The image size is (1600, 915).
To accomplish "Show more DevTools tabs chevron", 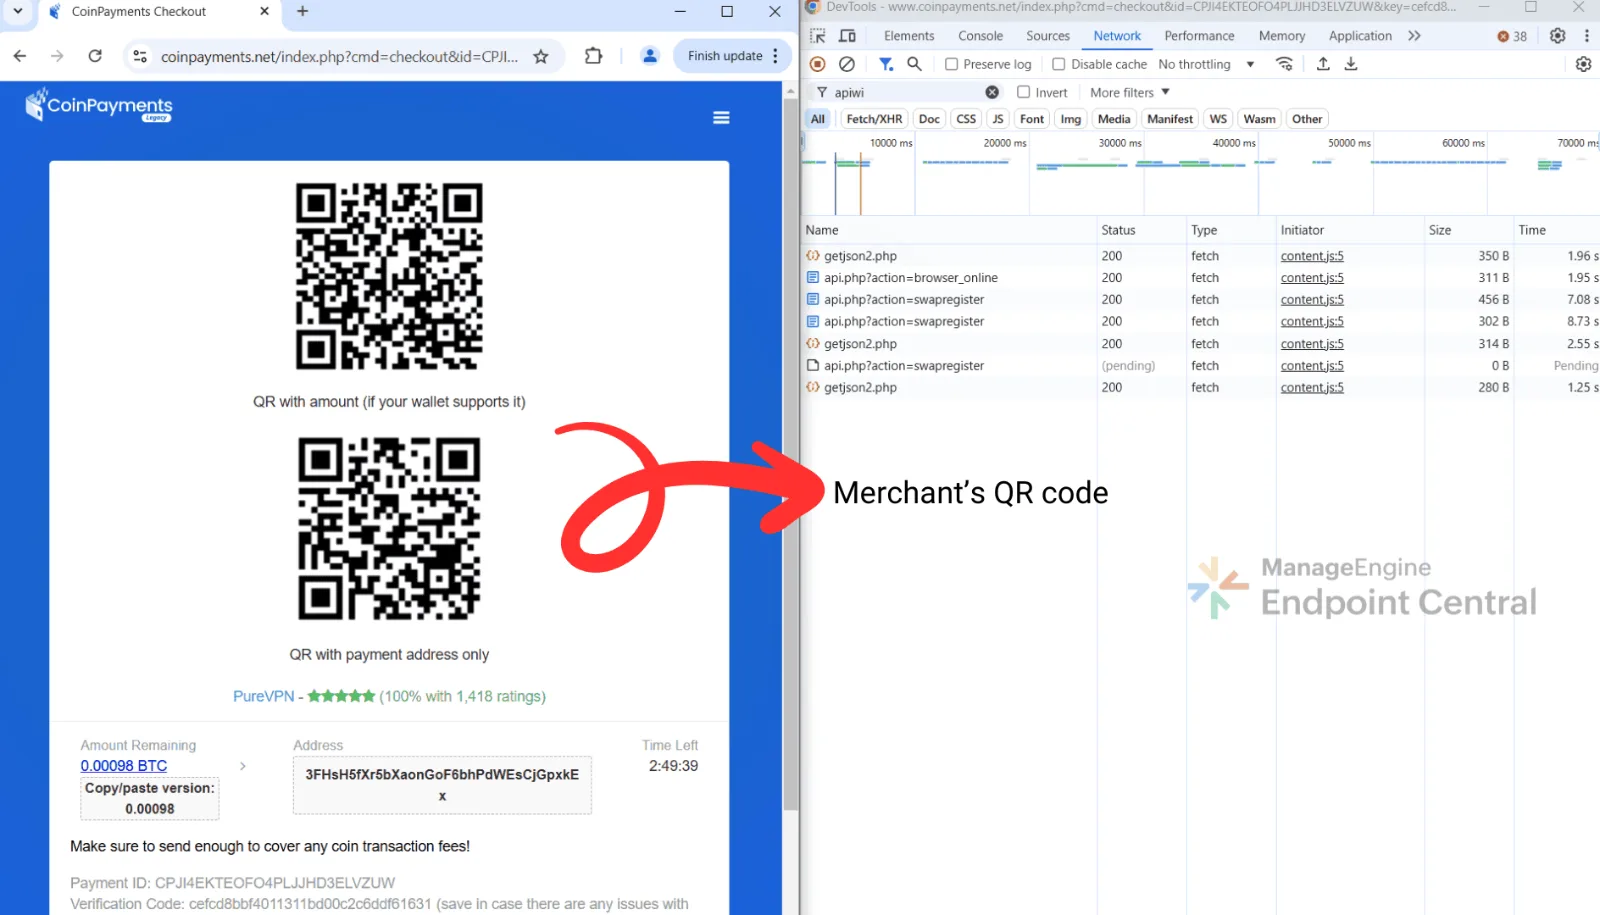I will [x=1414, y=36].
